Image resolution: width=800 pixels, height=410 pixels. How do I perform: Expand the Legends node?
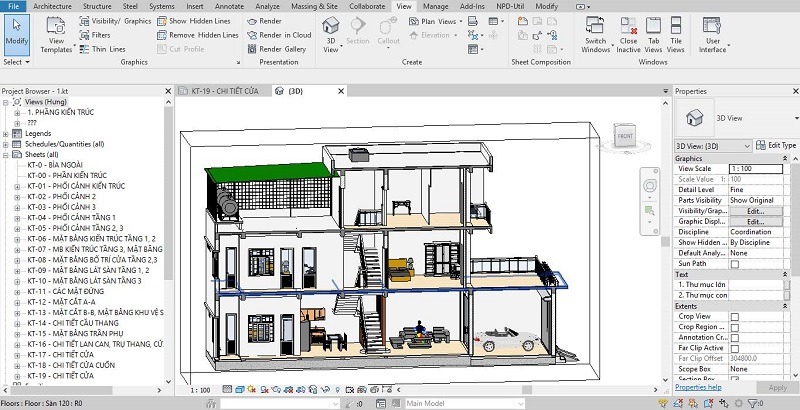(6, 134)
